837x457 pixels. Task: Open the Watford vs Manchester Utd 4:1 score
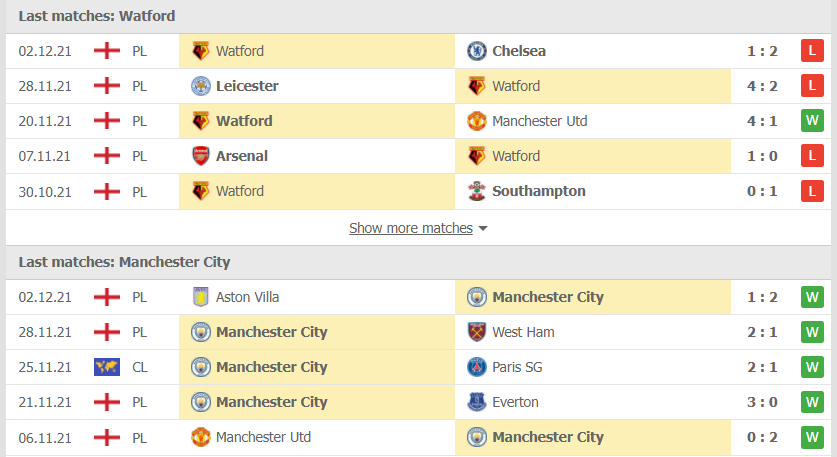(762, 121)
